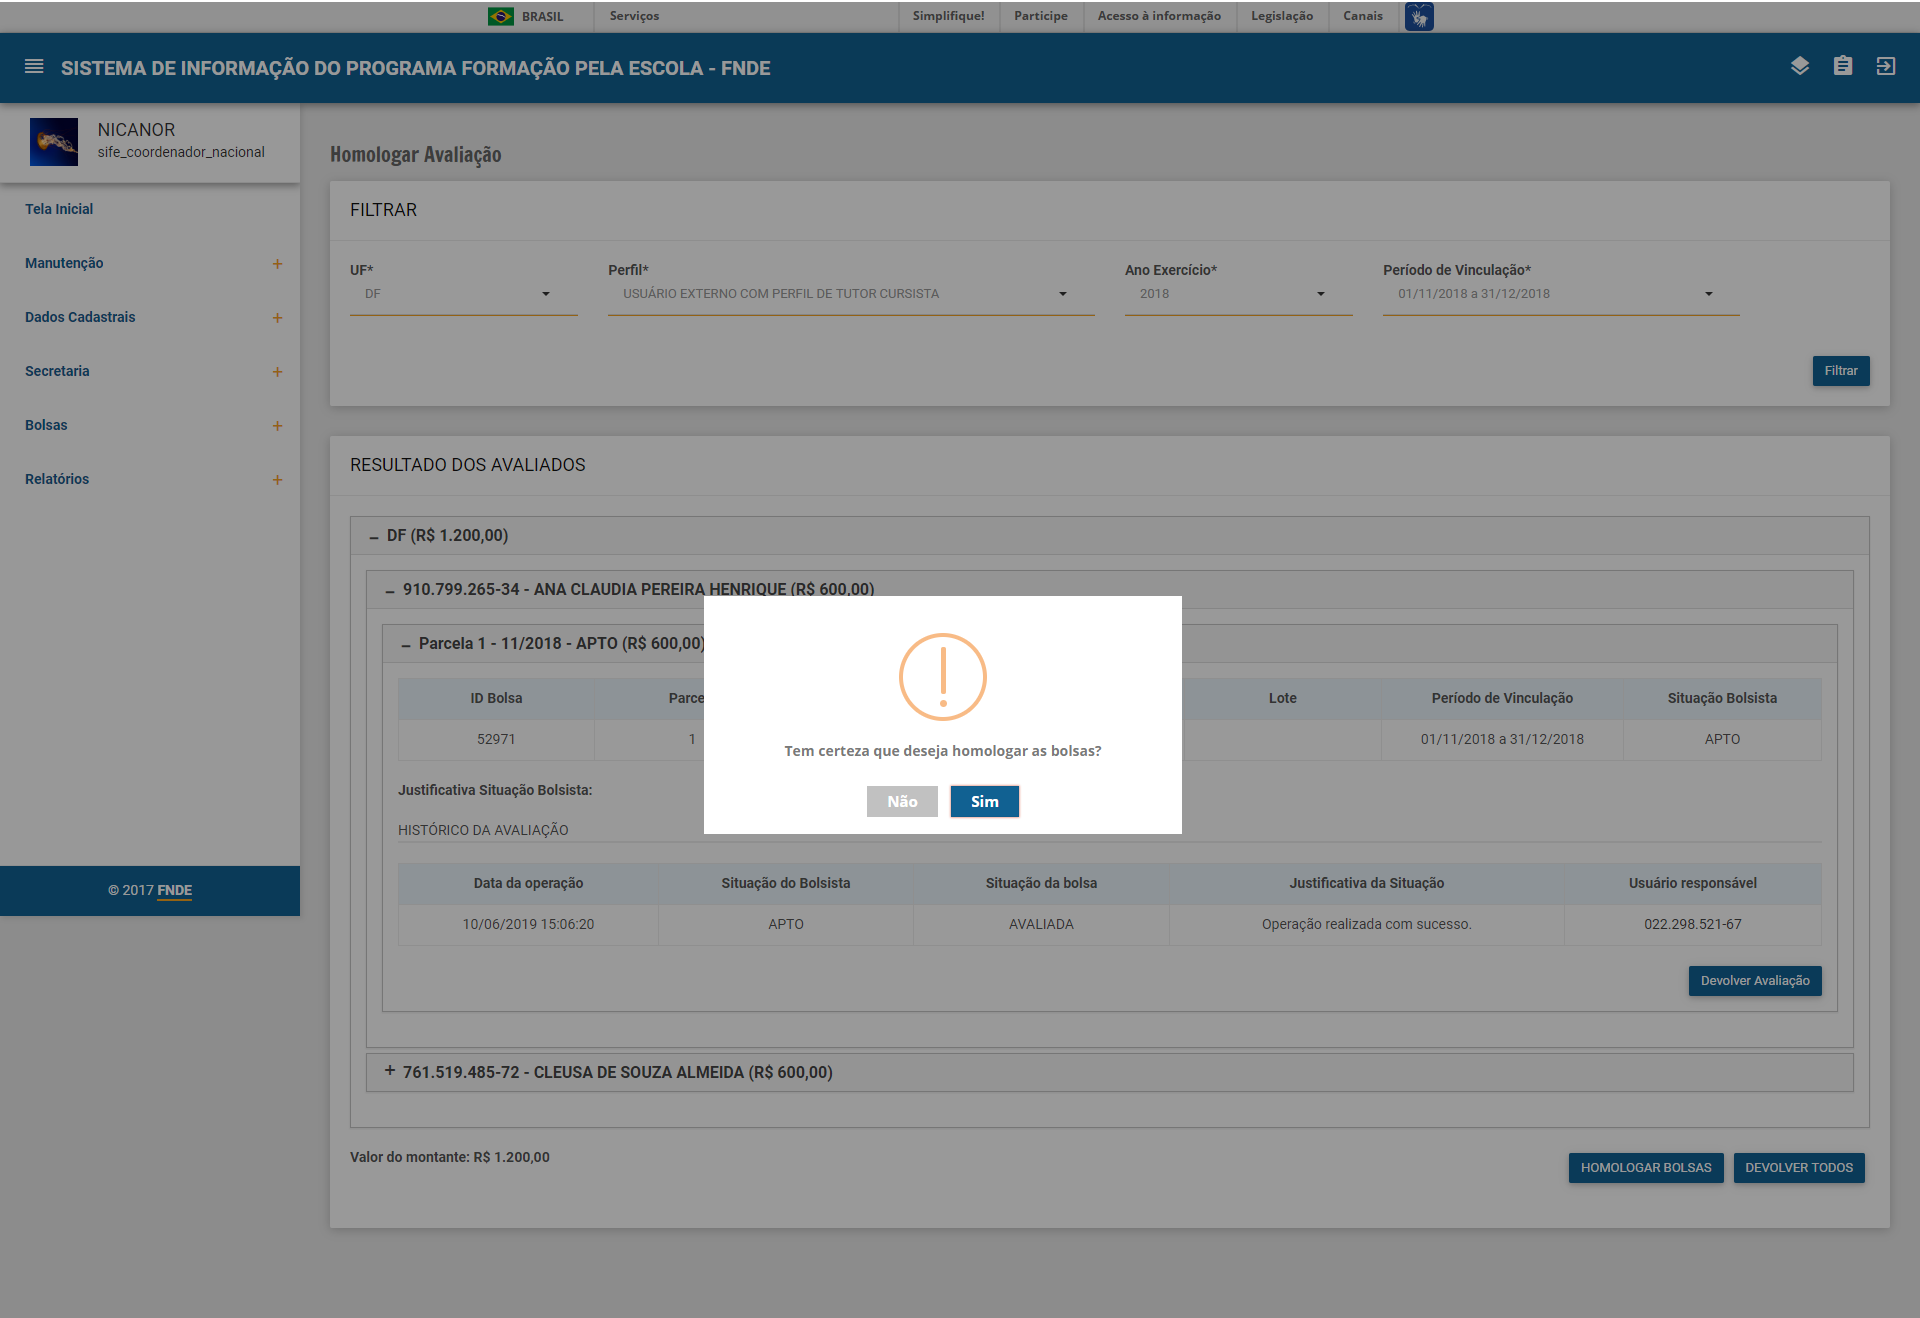Open Tela Inicial in sidebar
The image size is (1920, 1318).
[59, 209]
